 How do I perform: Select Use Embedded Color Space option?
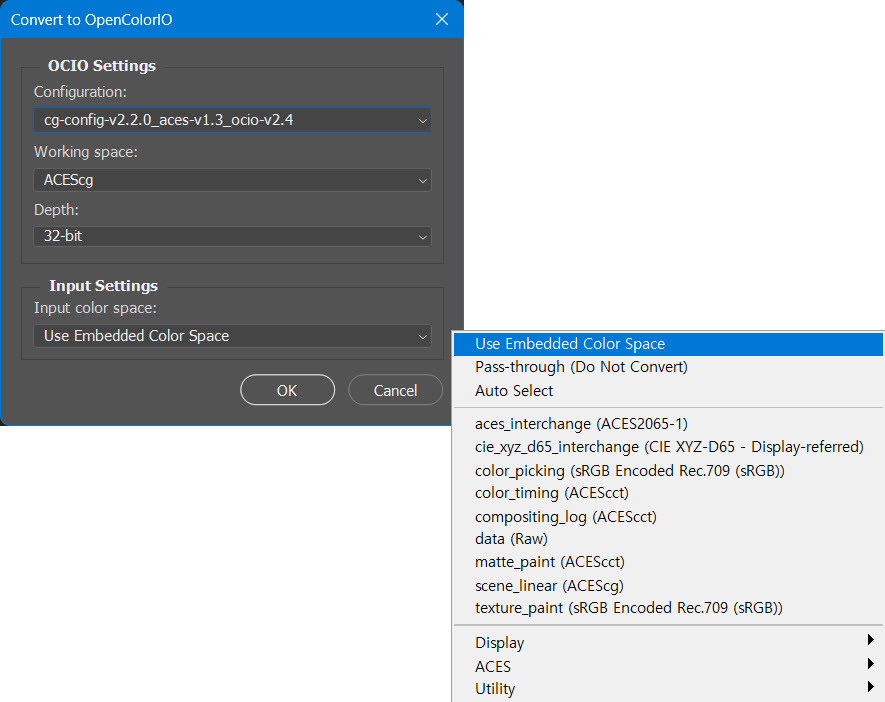(668, 344)
